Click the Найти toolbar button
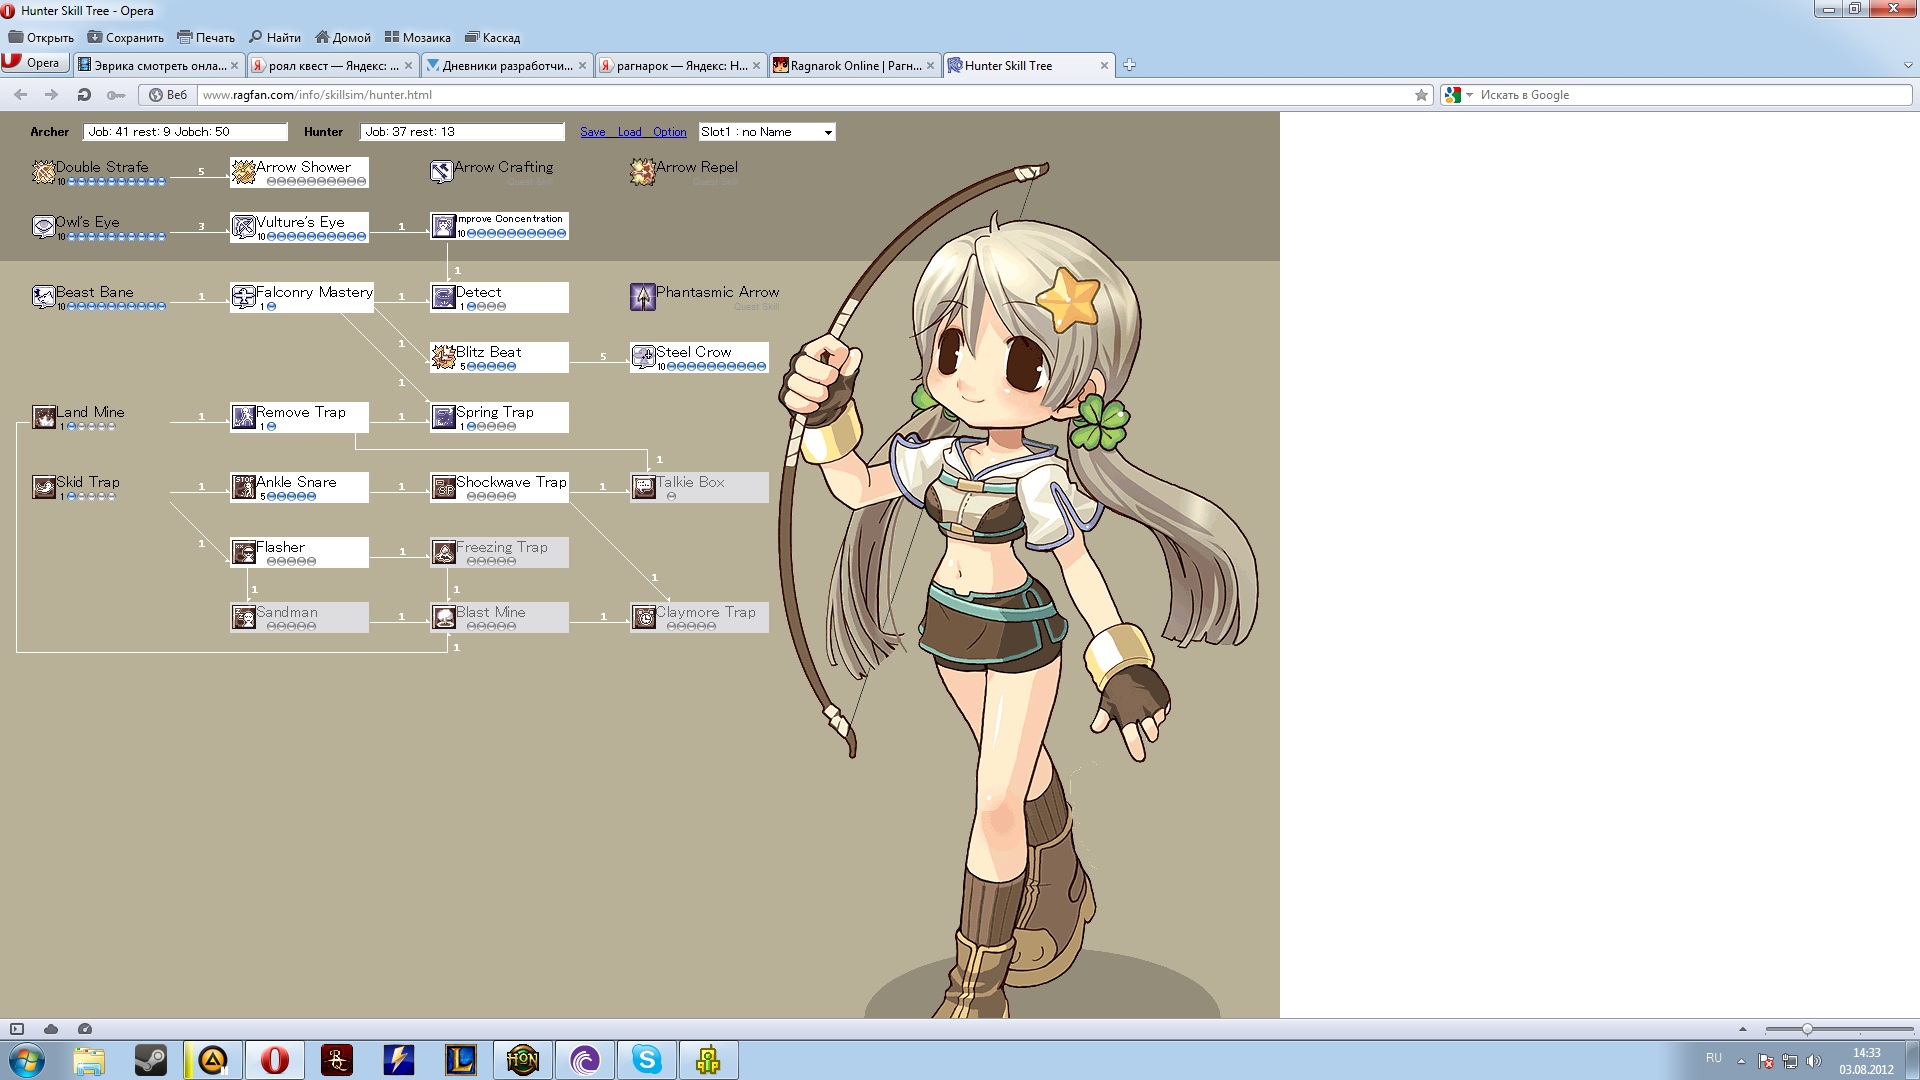Image resolution: width=1920 pixels, height=1080 pixels. pyautogui.click(x=275, y=38)
